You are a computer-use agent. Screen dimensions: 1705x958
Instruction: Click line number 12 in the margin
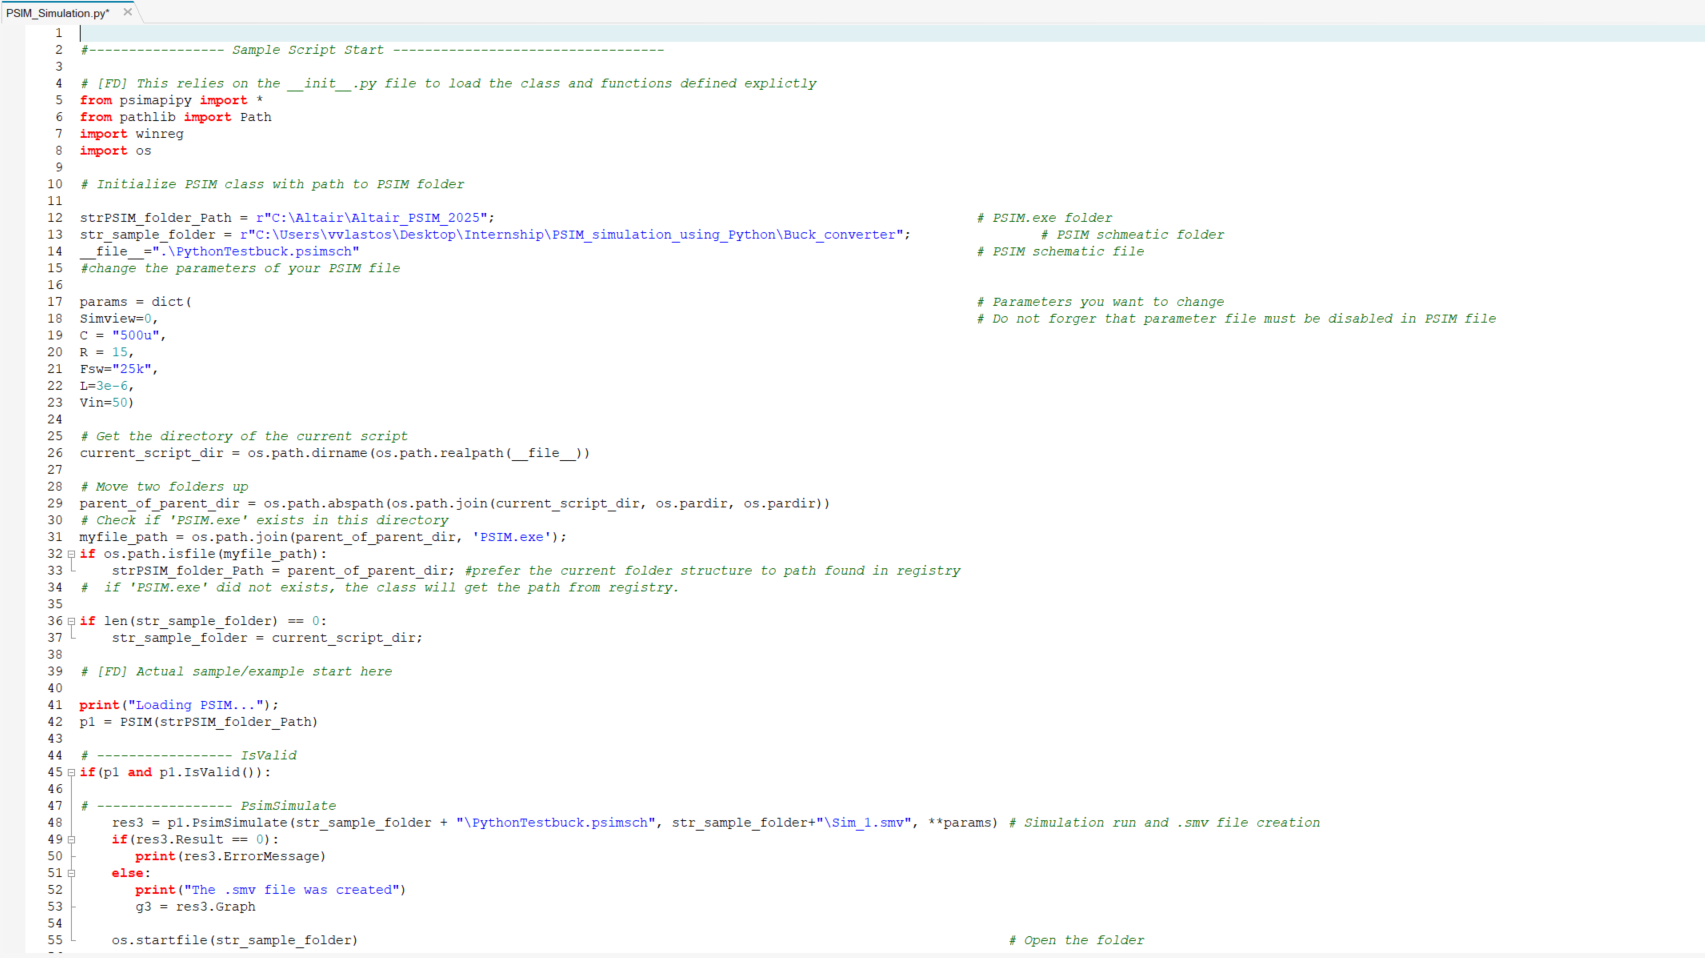(x=55, y=218)
